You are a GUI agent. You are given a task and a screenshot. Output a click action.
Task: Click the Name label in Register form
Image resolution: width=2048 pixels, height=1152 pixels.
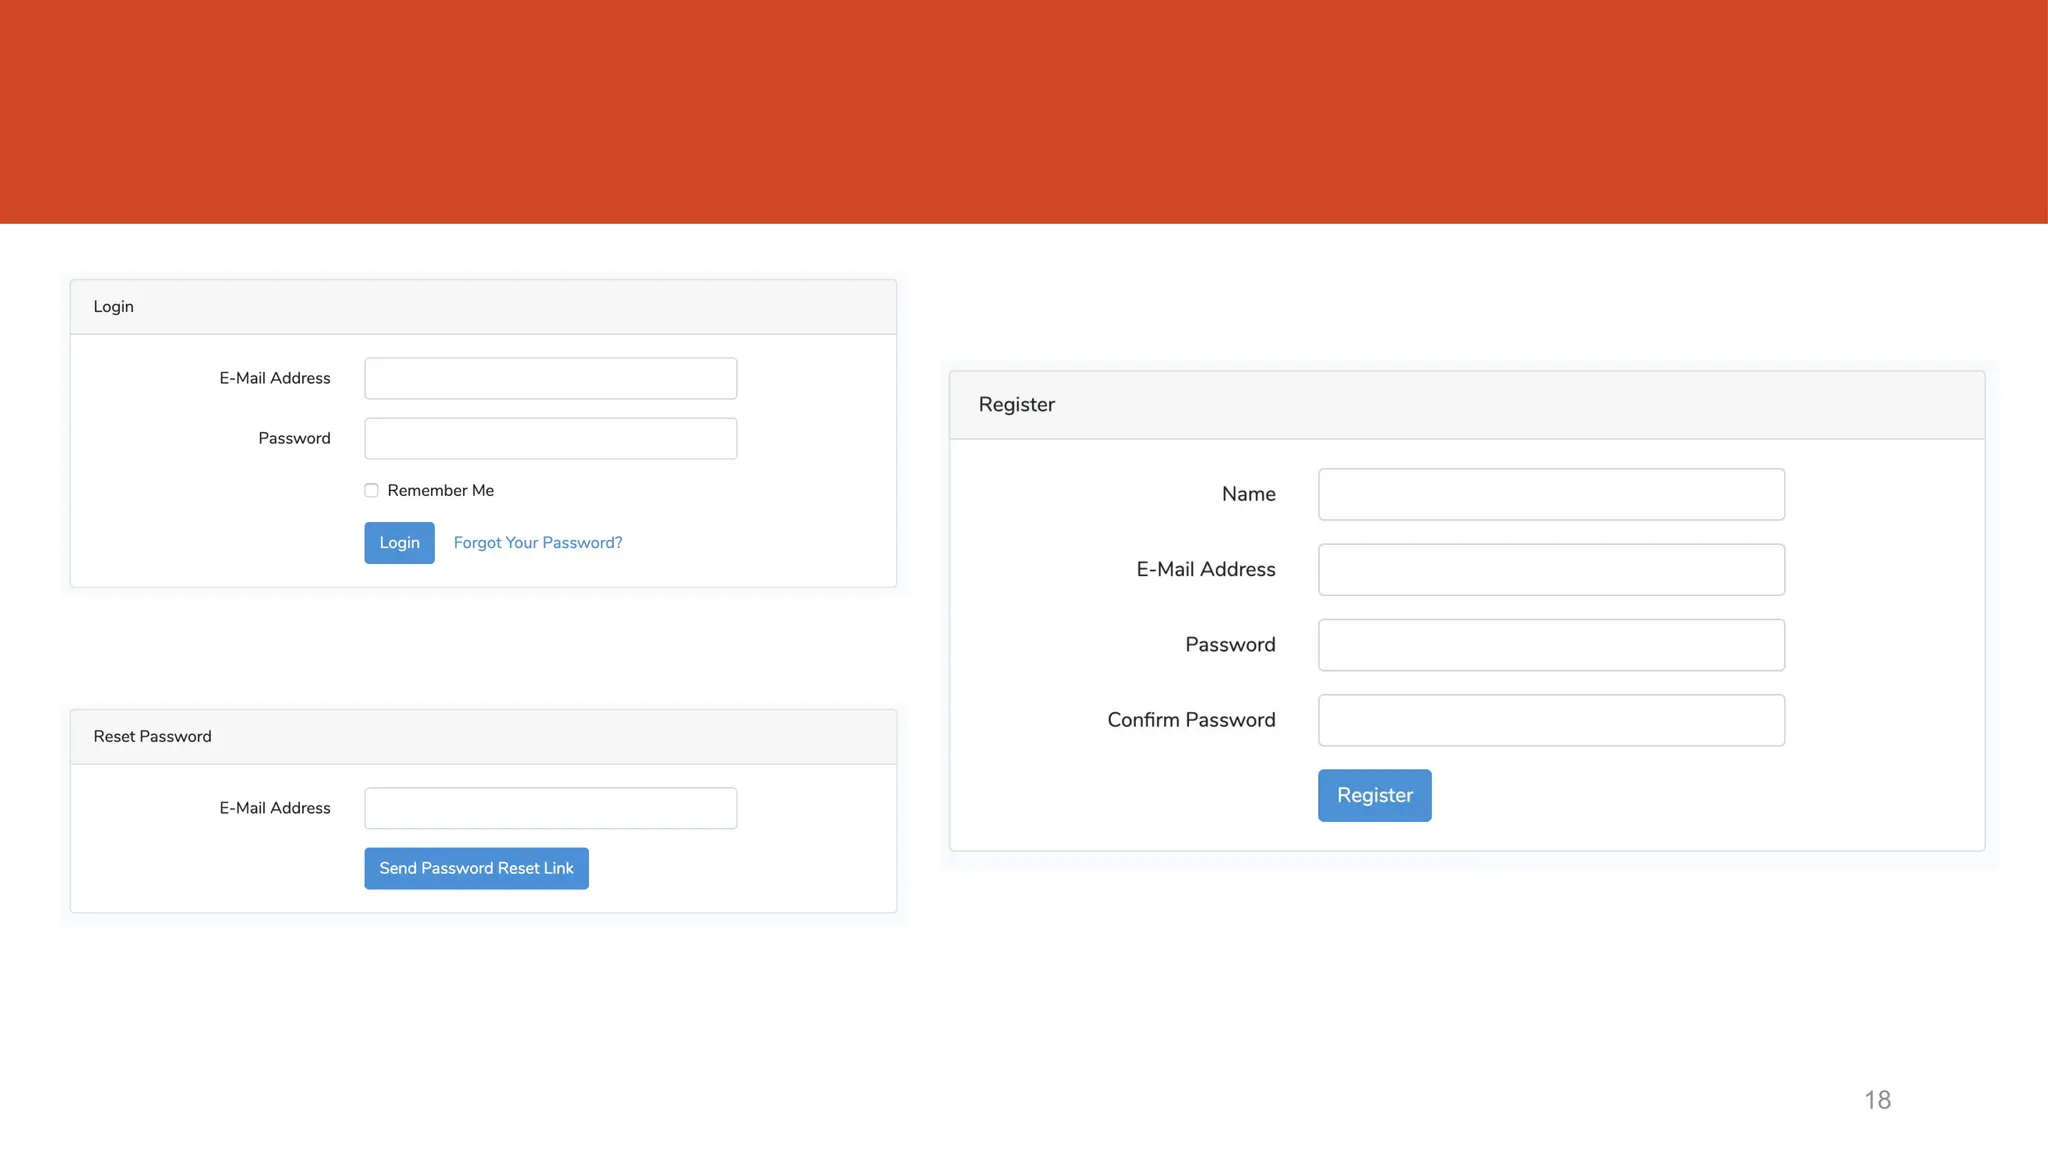pyautogui.click(x=1248, y=494)
